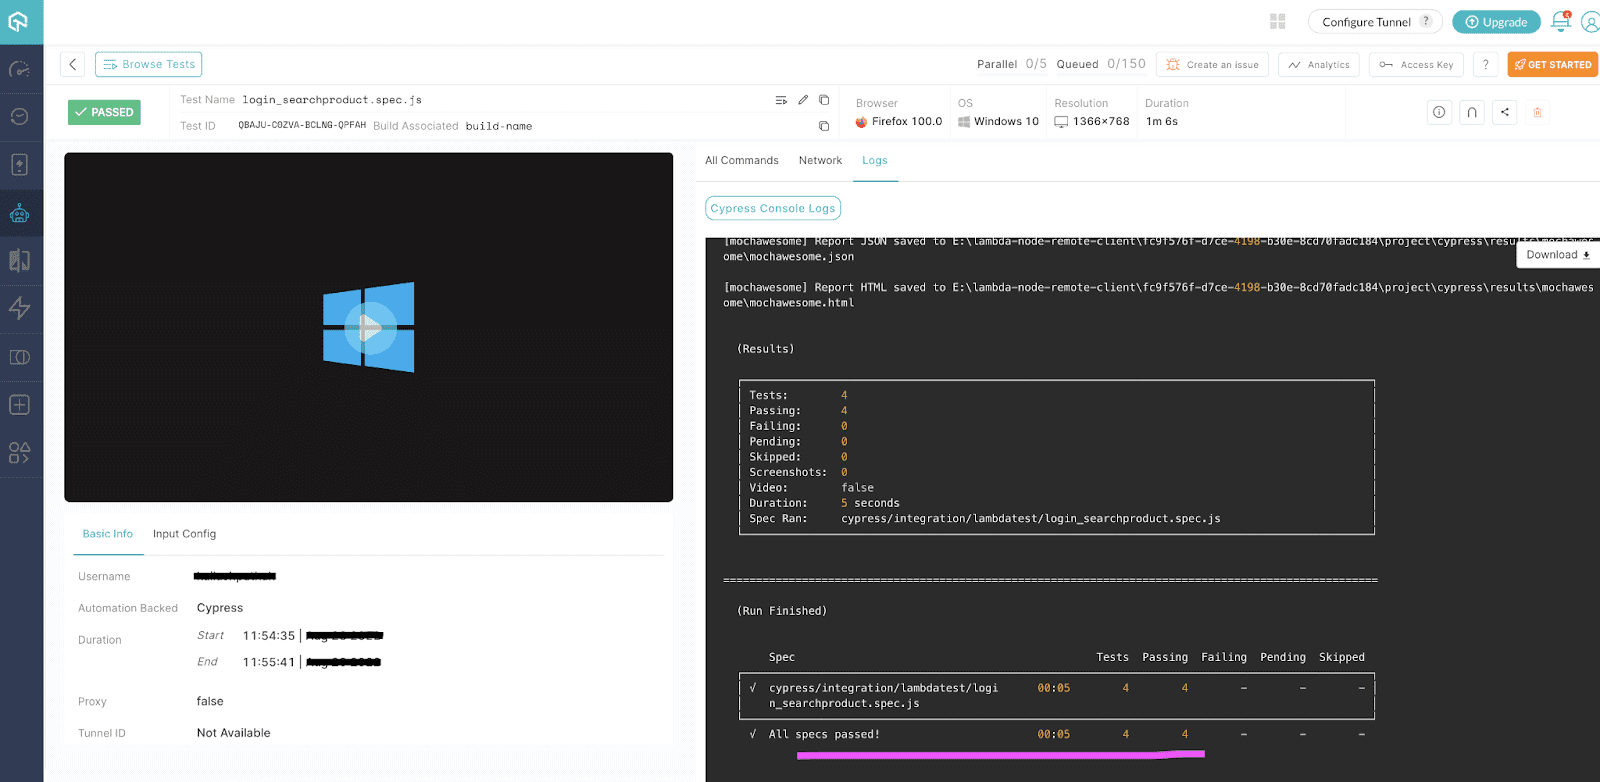Open the user profile avatar
Viewport: 1600px width, 782px height.
1590,21
